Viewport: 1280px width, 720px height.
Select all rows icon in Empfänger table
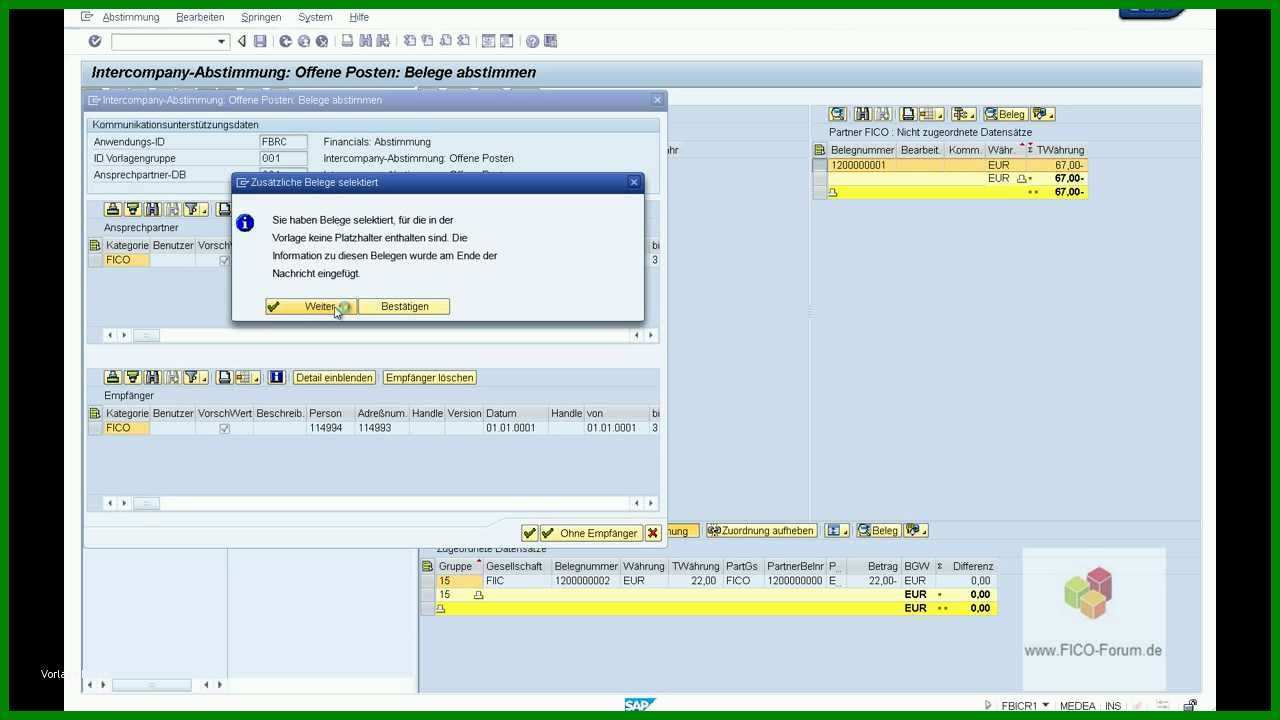pos(95,413)
